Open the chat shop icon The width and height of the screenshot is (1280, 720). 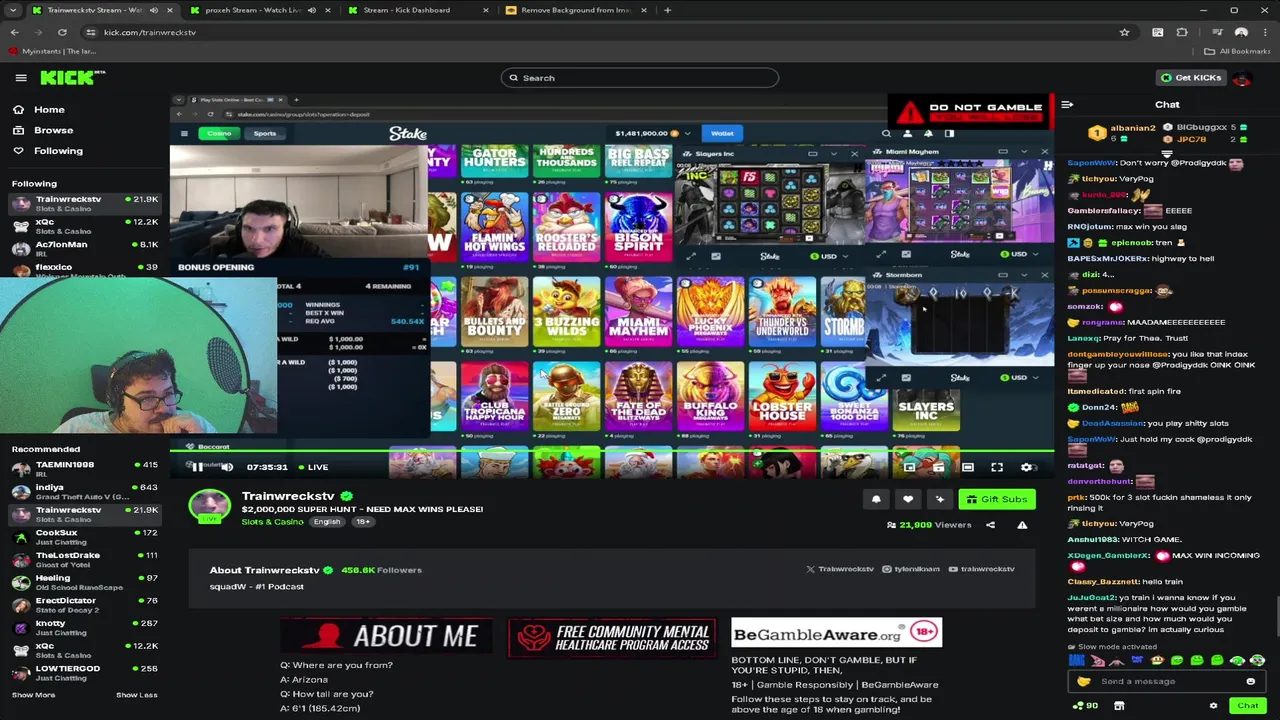click(x=1119, y=705)
